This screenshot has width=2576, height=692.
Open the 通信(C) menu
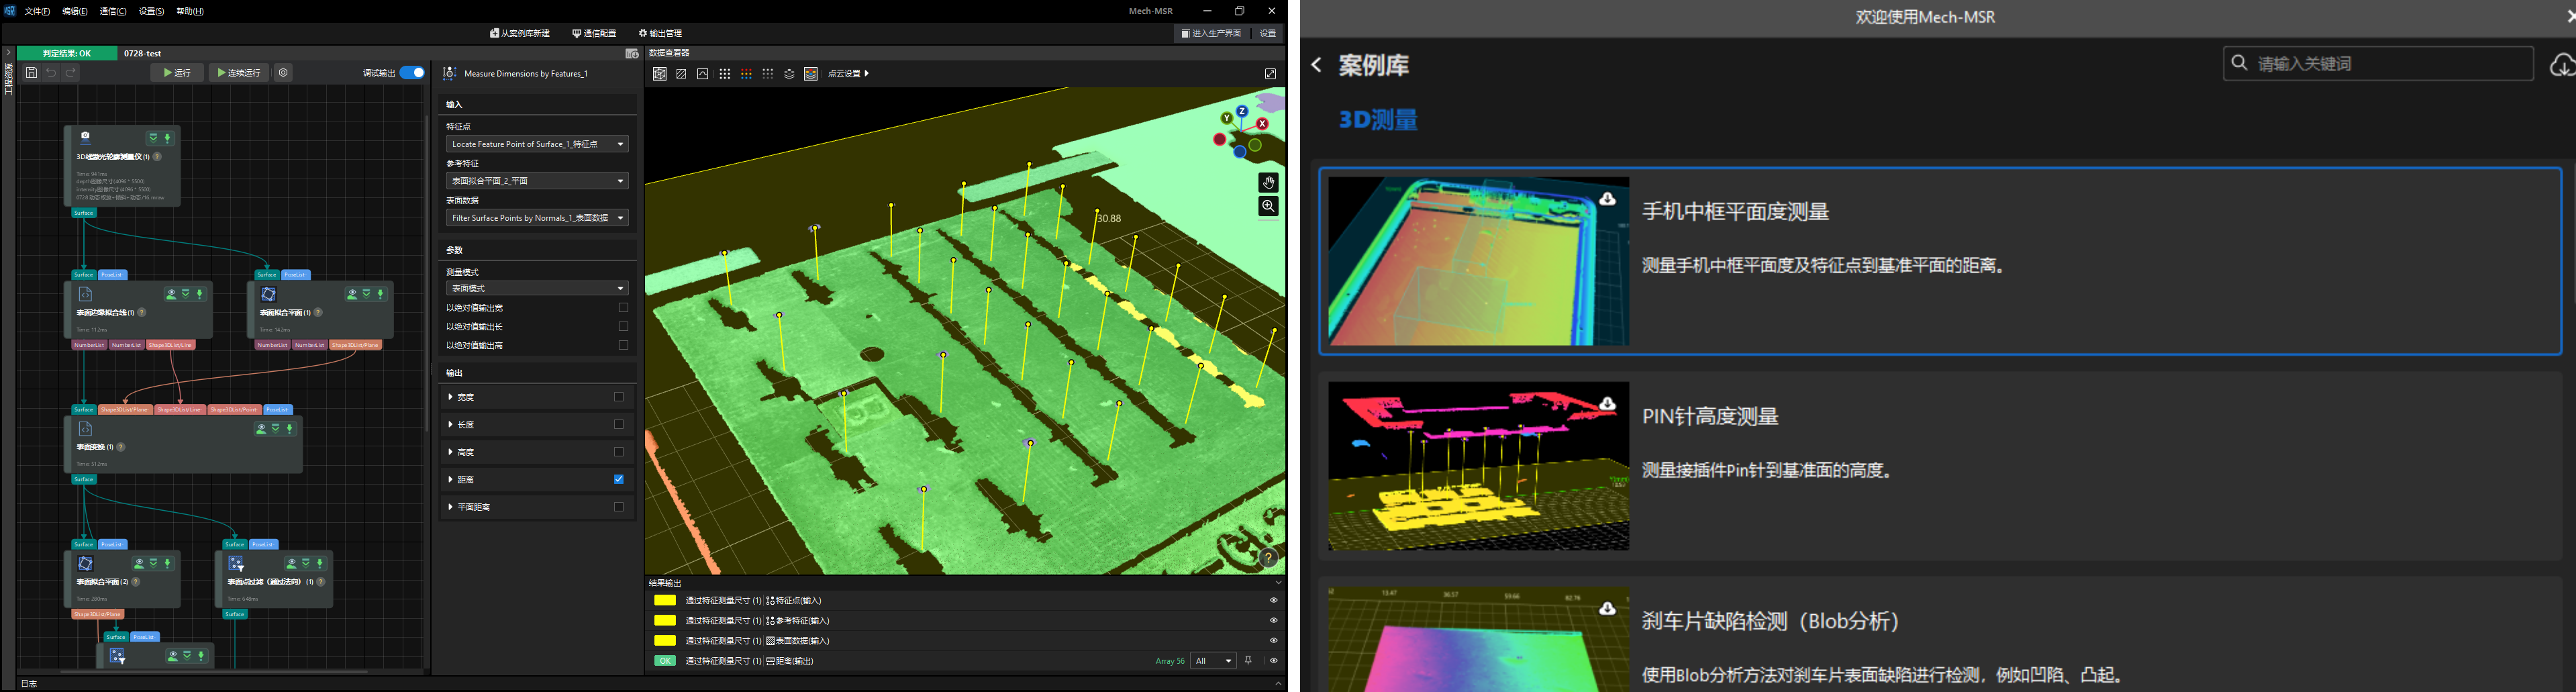coord(113,12)
